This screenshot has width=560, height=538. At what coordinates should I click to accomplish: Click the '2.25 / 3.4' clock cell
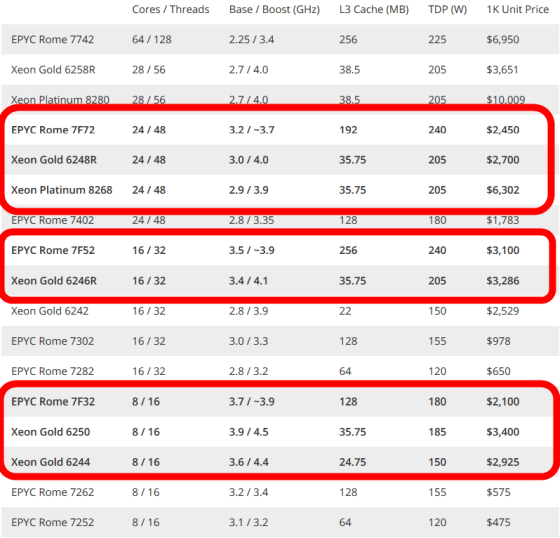coord(251,39)
